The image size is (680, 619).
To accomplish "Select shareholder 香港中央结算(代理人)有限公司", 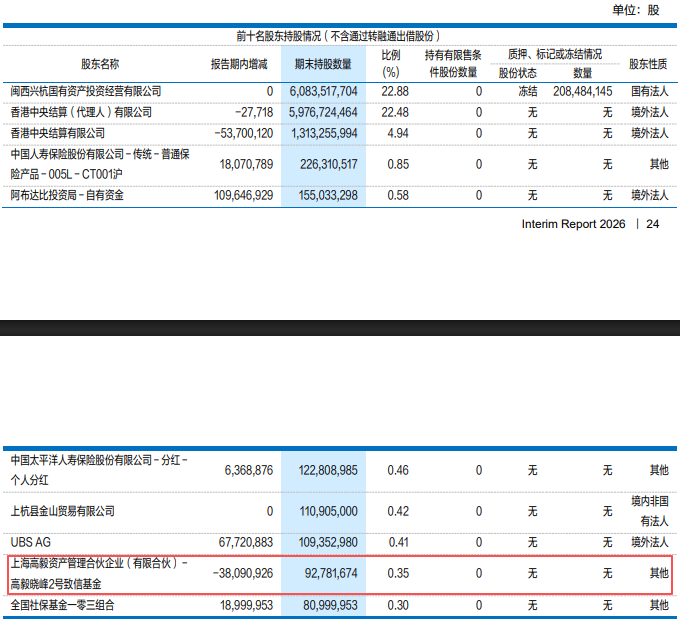I will [x=81, y=112].
